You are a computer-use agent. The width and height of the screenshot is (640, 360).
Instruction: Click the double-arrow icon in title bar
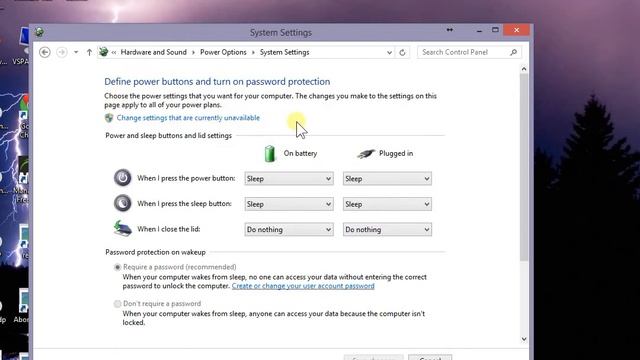click(450, 30)
